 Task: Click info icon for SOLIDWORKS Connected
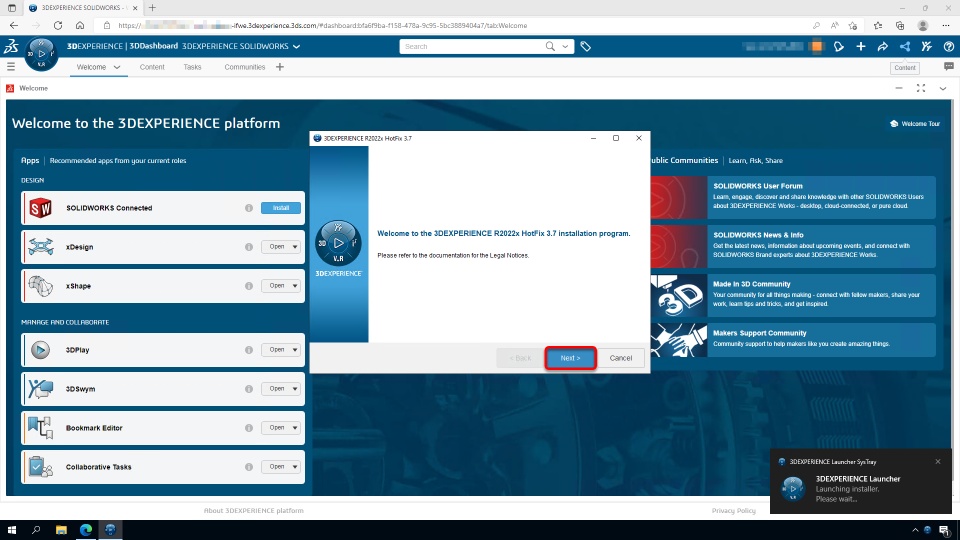(249, 208)
